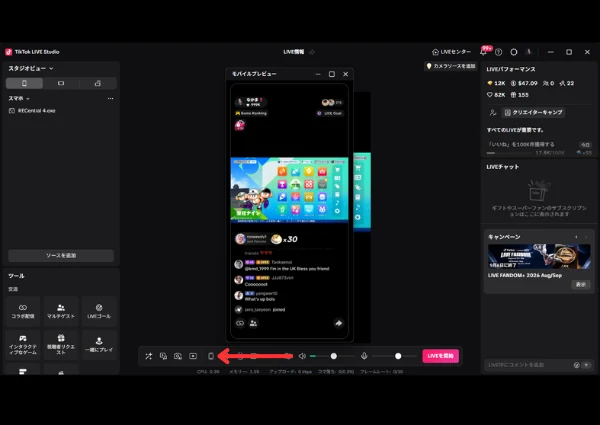The image size is (600, 425).
Task: Click the magic wand effects icon in bottom toolbar
Action: 148,356
